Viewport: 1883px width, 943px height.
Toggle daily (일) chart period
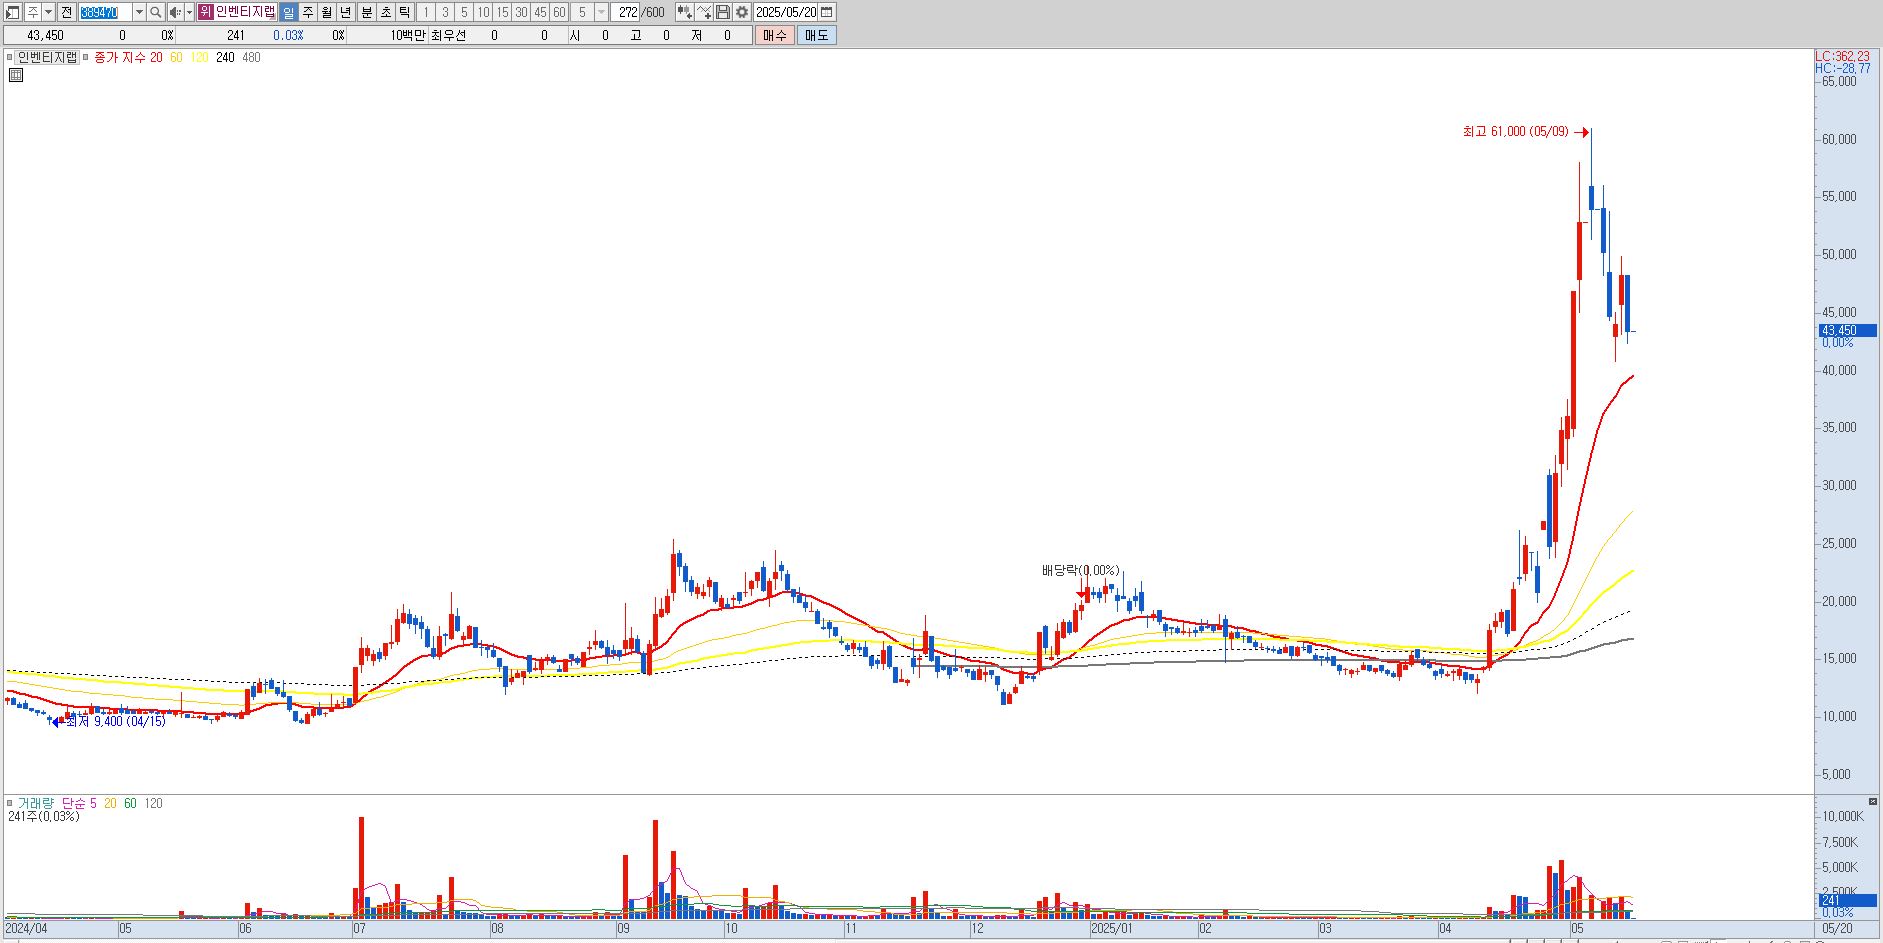(x=289, y=12)
